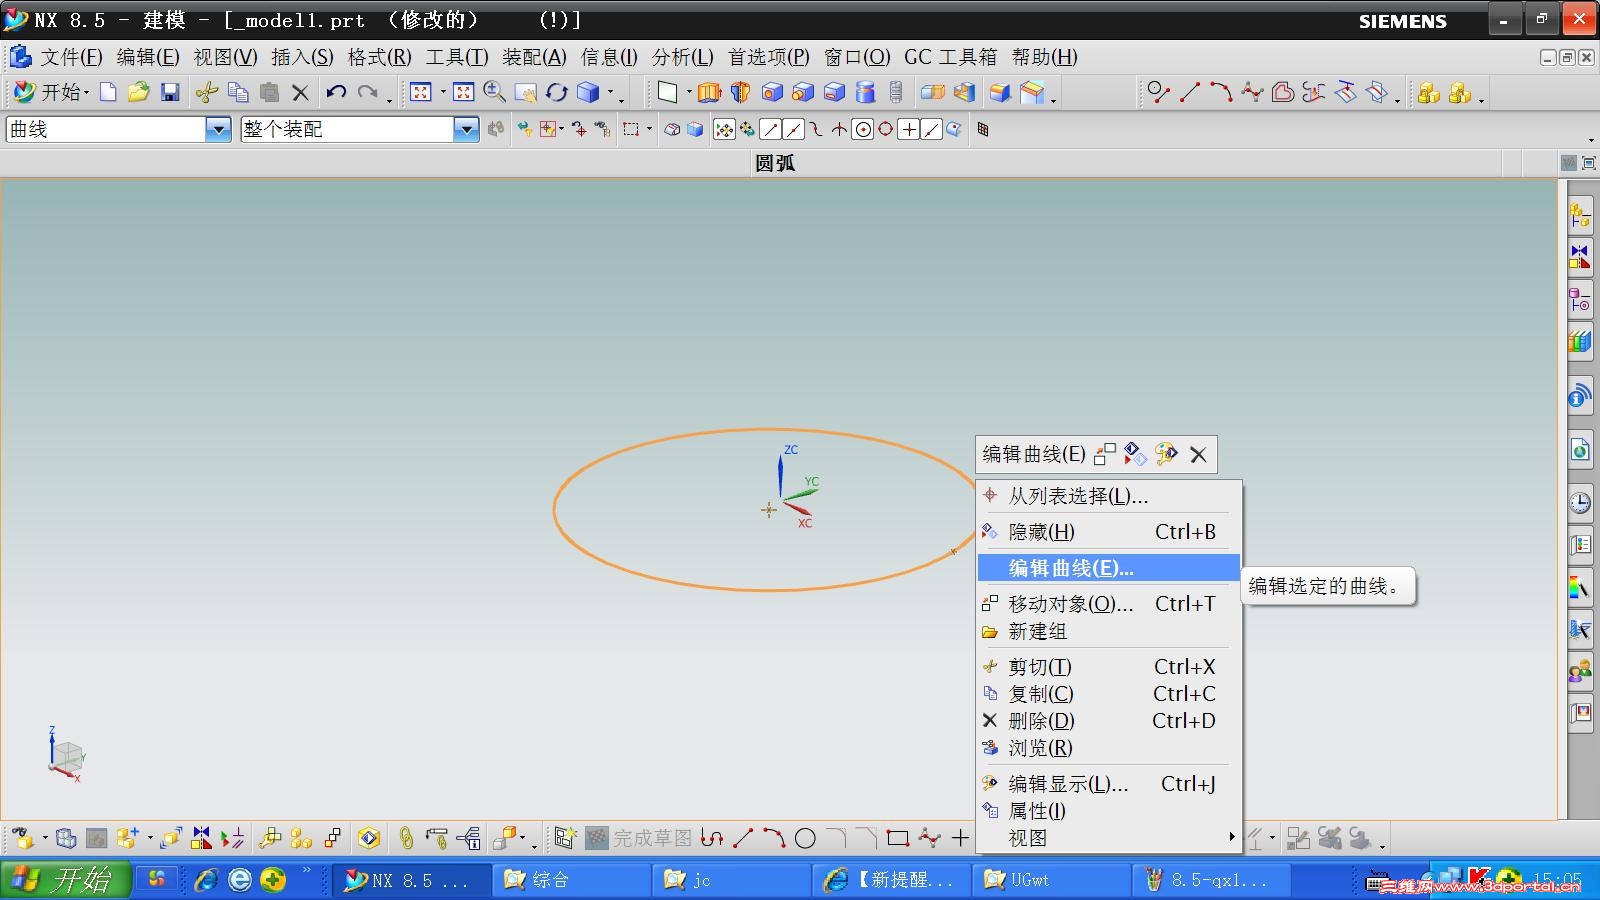Switch to the UGwt taskbar window

1051,880
